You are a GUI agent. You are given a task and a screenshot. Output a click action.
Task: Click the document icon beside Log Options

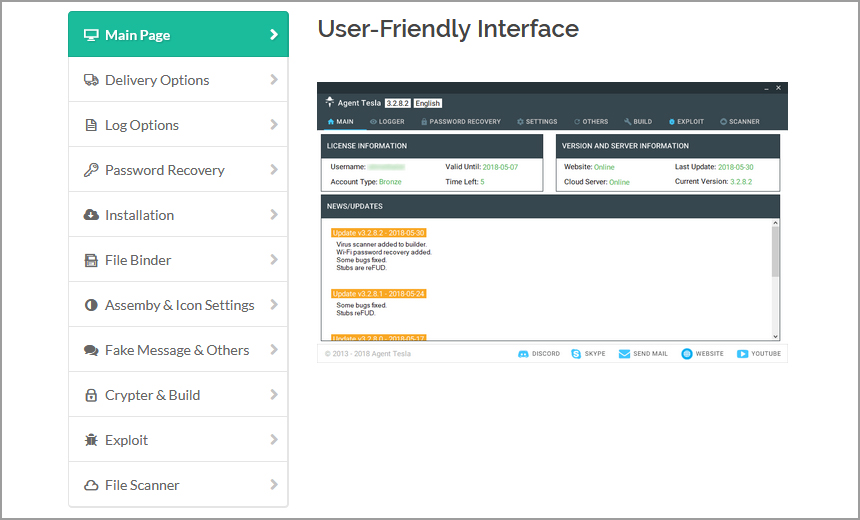[91, 125]
